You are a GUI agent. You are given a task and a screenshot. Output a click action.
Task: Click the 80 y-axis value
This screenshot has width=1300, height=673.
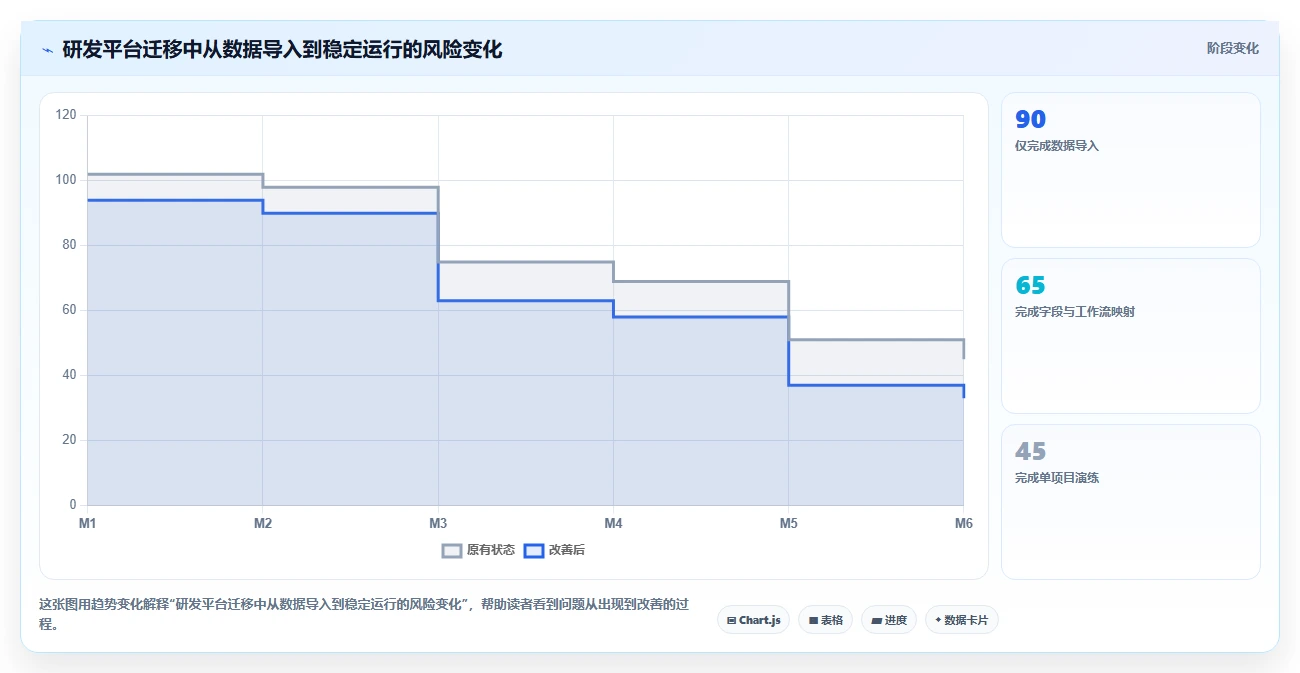[70, 245]
